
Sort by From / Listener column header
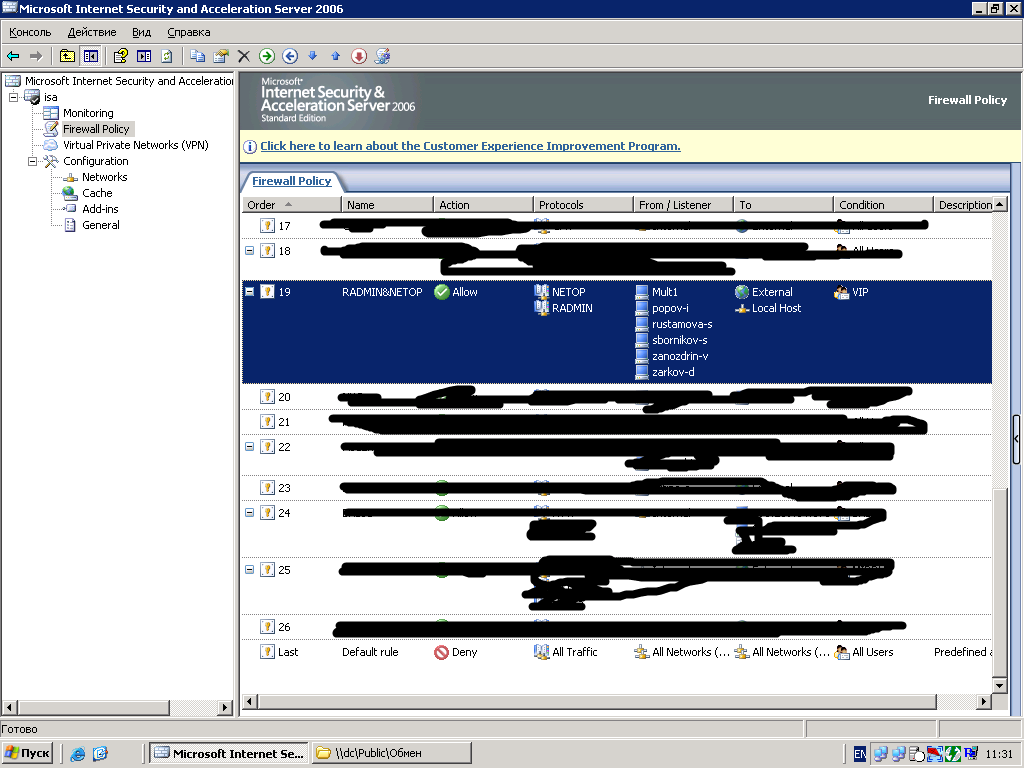click(x=684, y=204)
